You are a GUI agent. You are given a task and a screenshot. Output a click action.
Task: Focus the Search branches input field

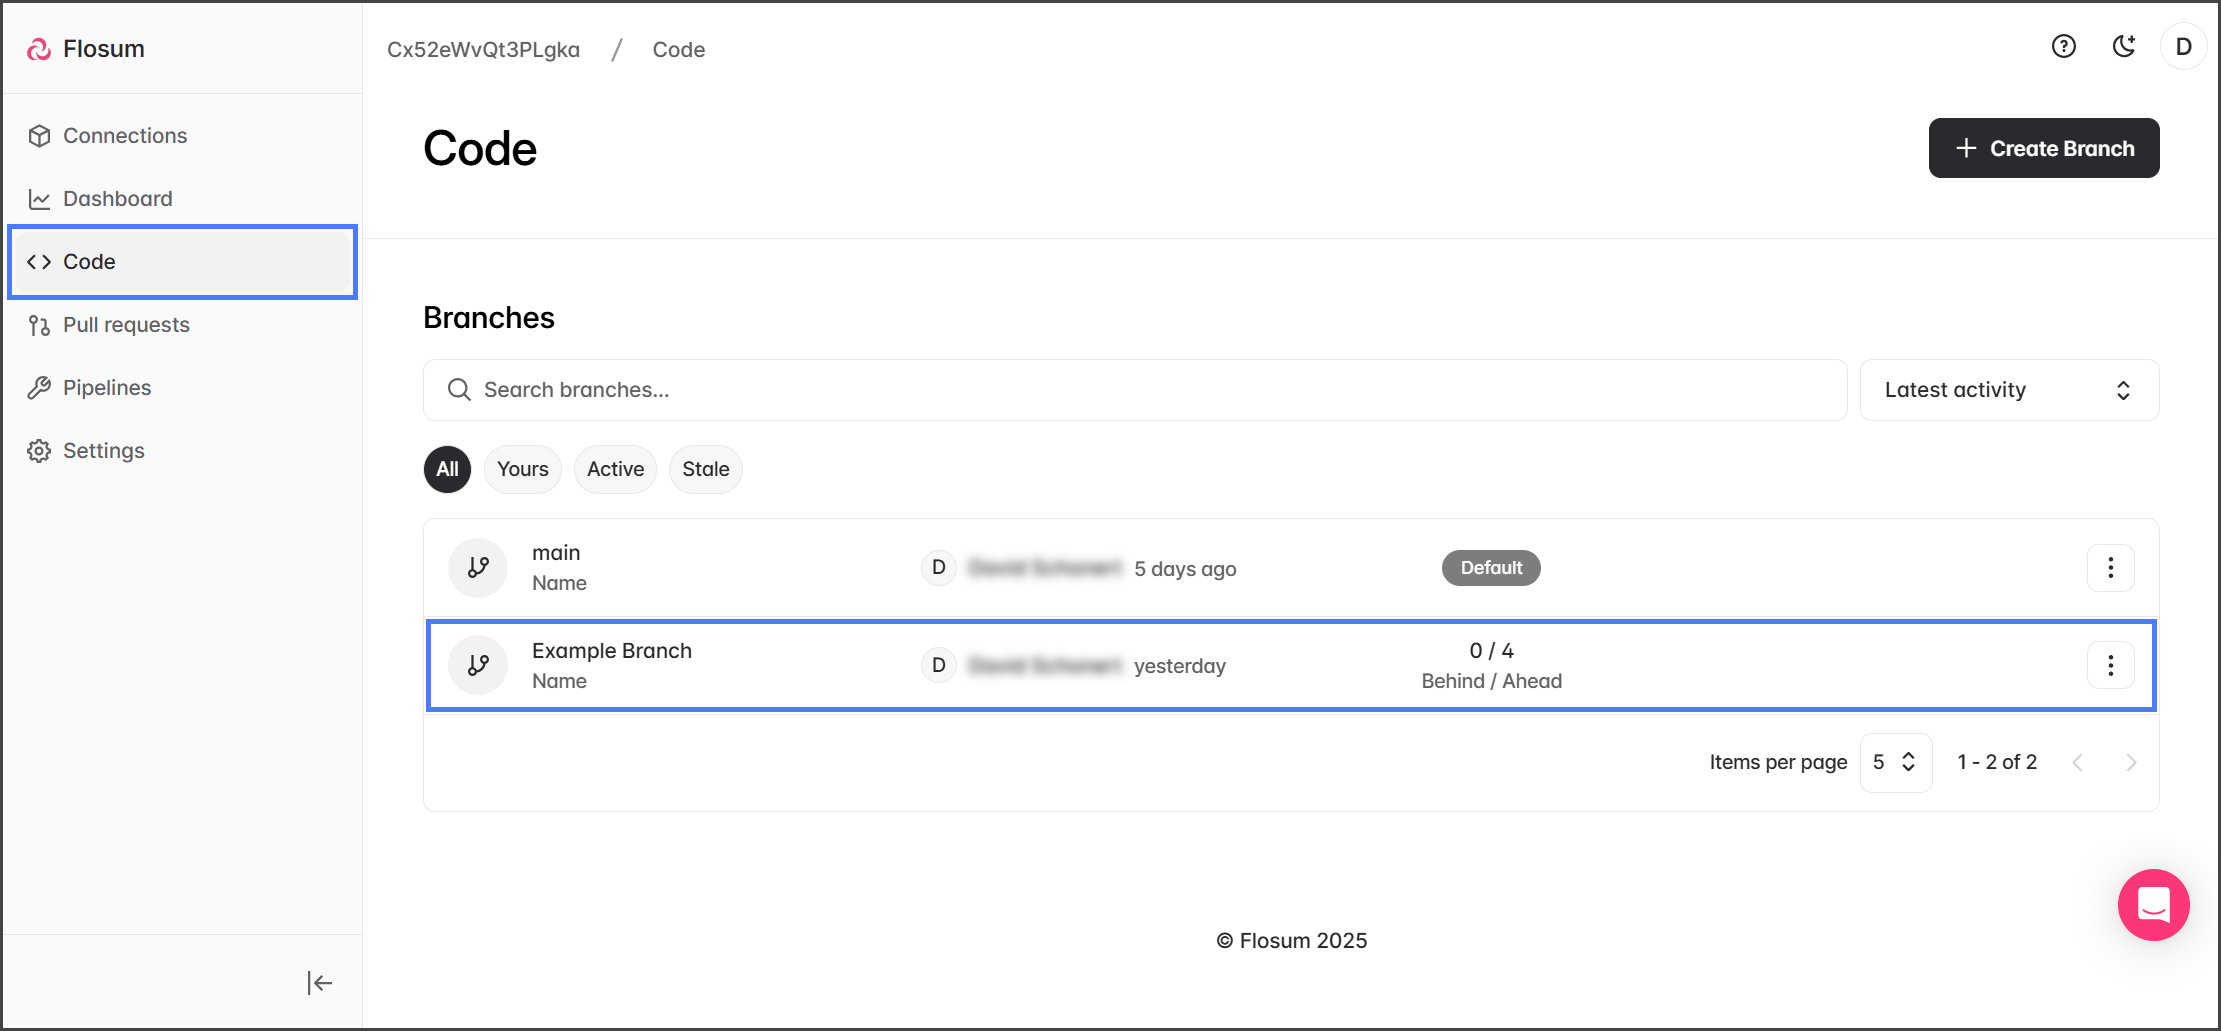point(1135,390)
